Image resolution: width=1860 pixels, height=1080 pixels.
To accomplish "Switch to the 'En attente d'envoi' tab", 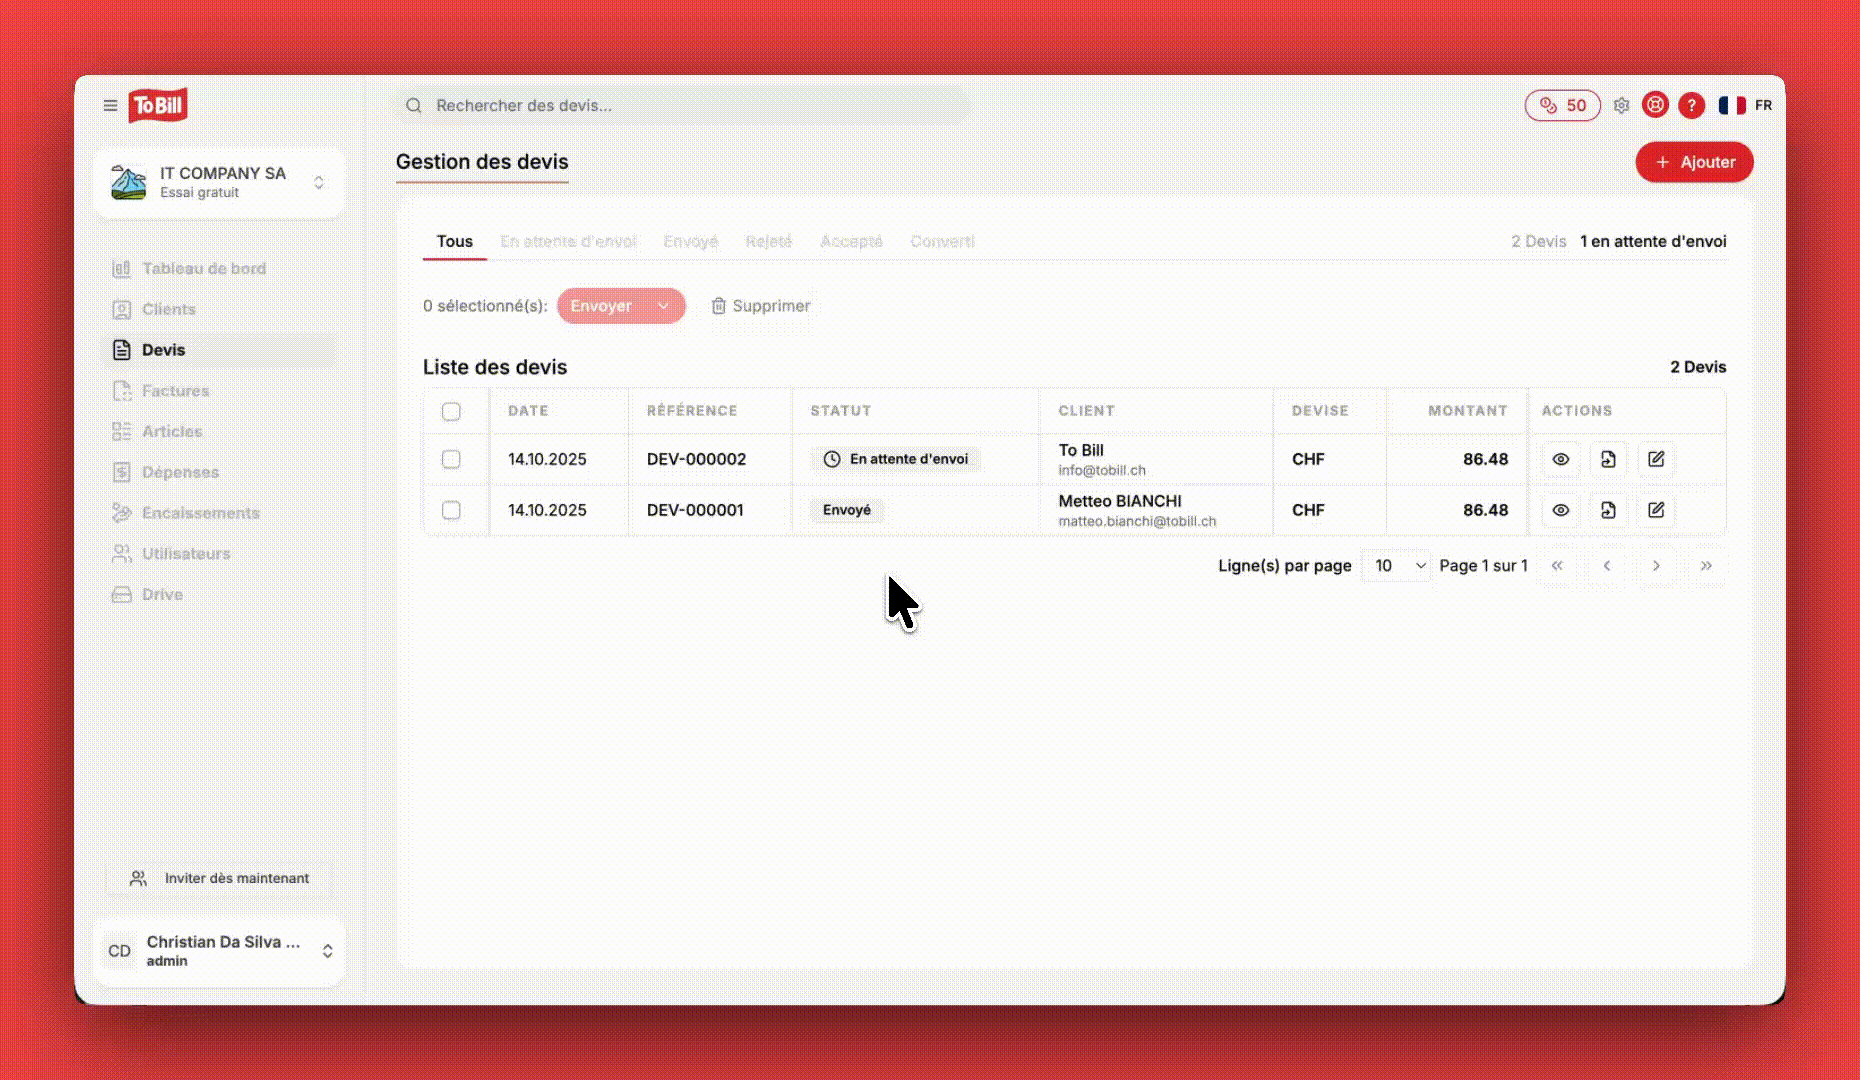I will pyautogui.click(x=568, y=241).
